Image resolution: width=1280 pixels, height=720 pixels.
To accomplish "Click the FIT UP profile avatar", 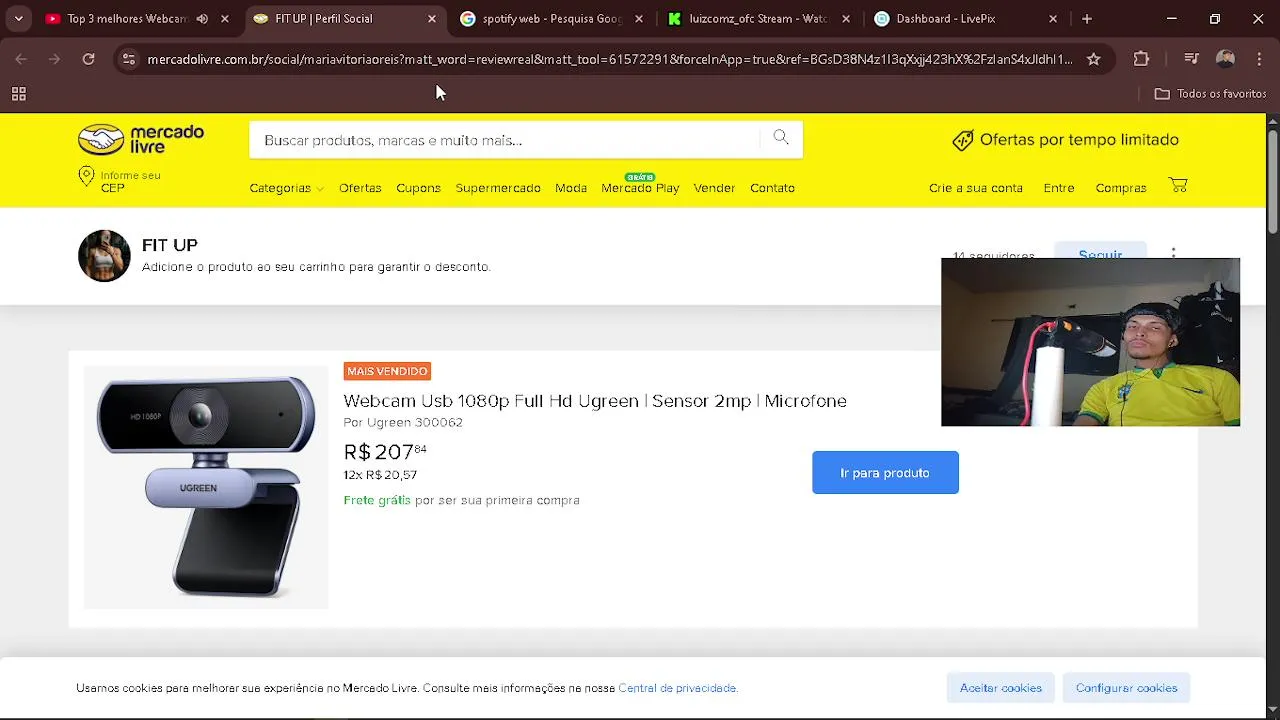I will click(104, 256).
